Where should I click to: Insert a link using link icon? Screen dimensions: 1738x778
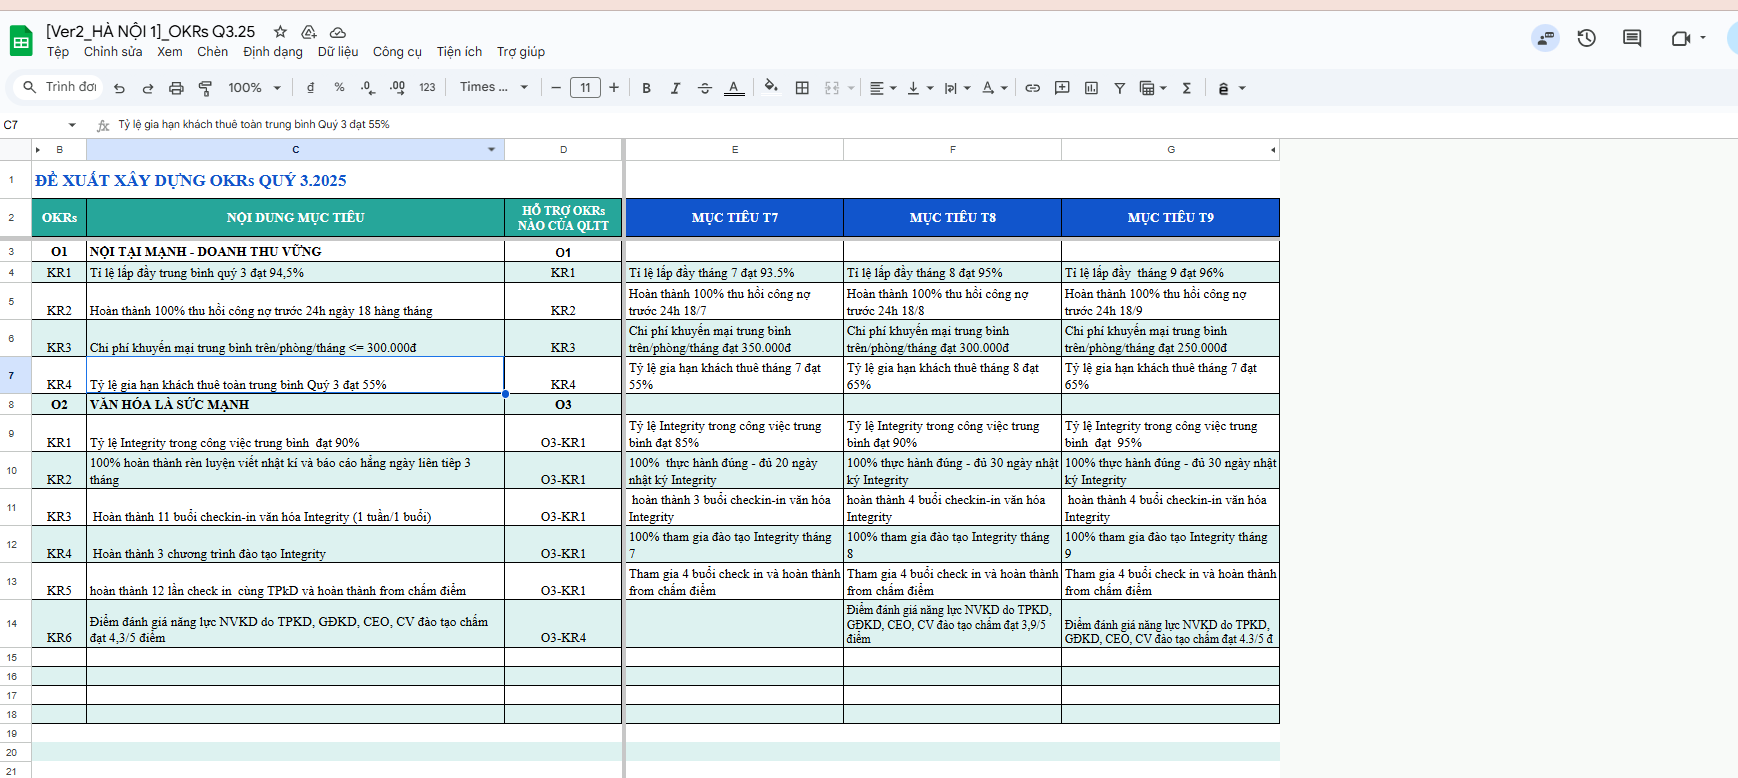coord(1032,88)
